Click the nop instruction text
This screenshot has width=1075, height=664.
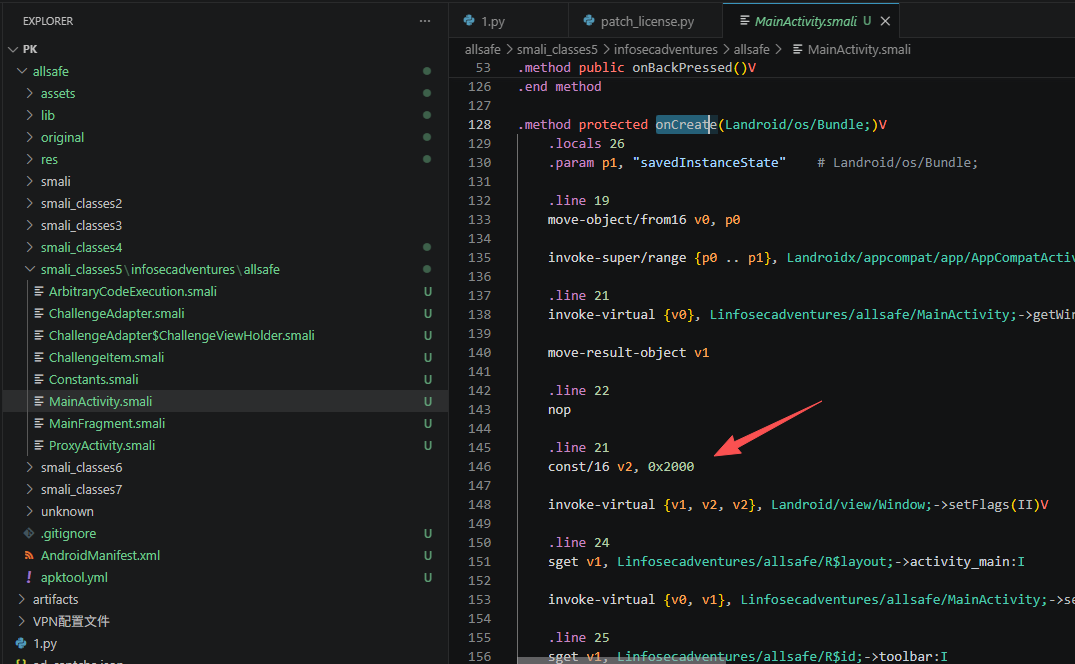point(559,410)
